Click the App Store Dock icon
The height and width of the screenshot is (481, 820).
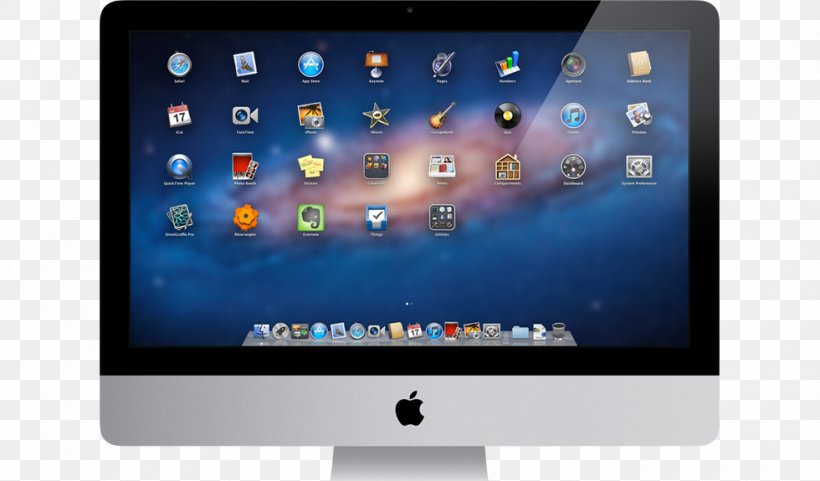pyautogui.click(x=319, y=331)
